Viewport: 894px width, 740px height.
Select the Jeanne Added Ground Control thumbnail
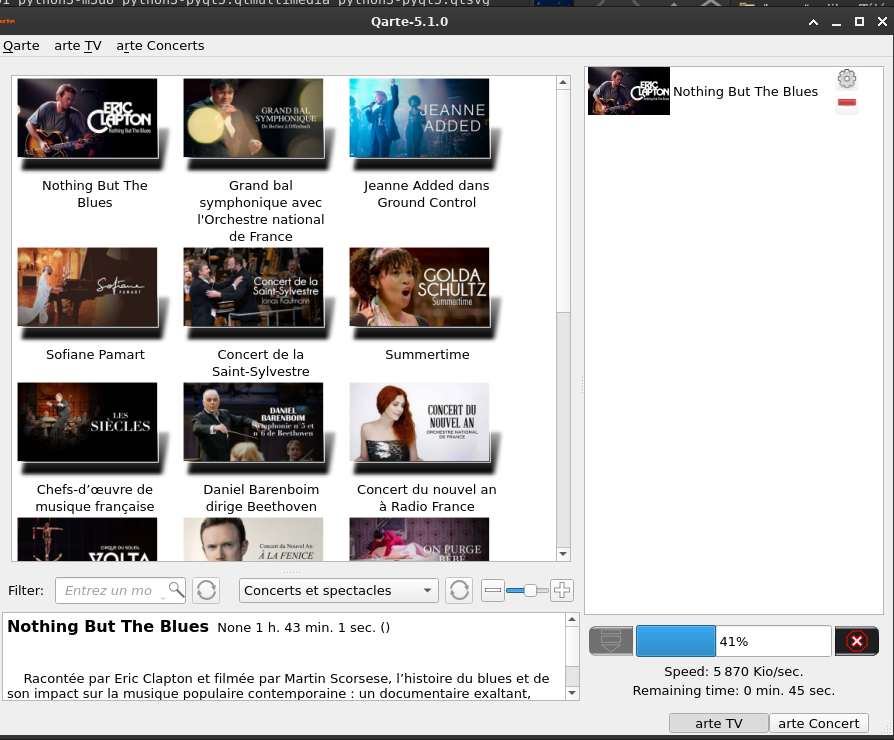pos(419,119)
